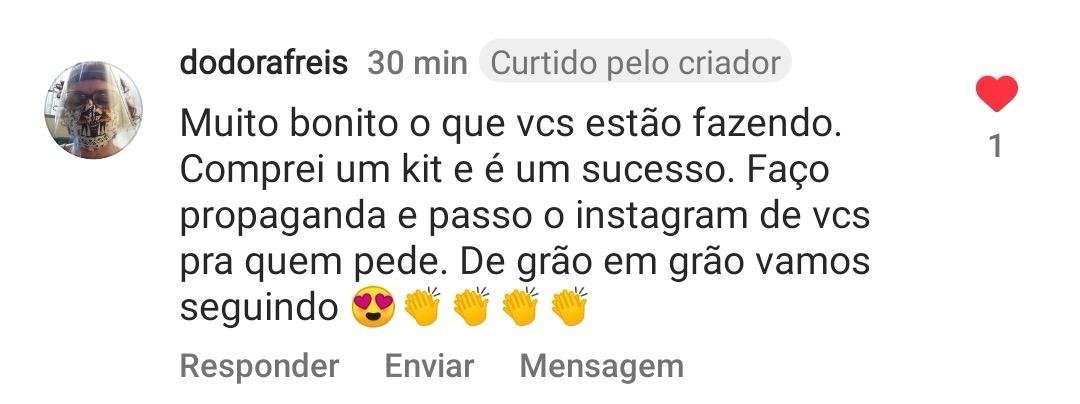Tap the Curtido pelo criador badge
The image size is (1080, 404).
635,63
